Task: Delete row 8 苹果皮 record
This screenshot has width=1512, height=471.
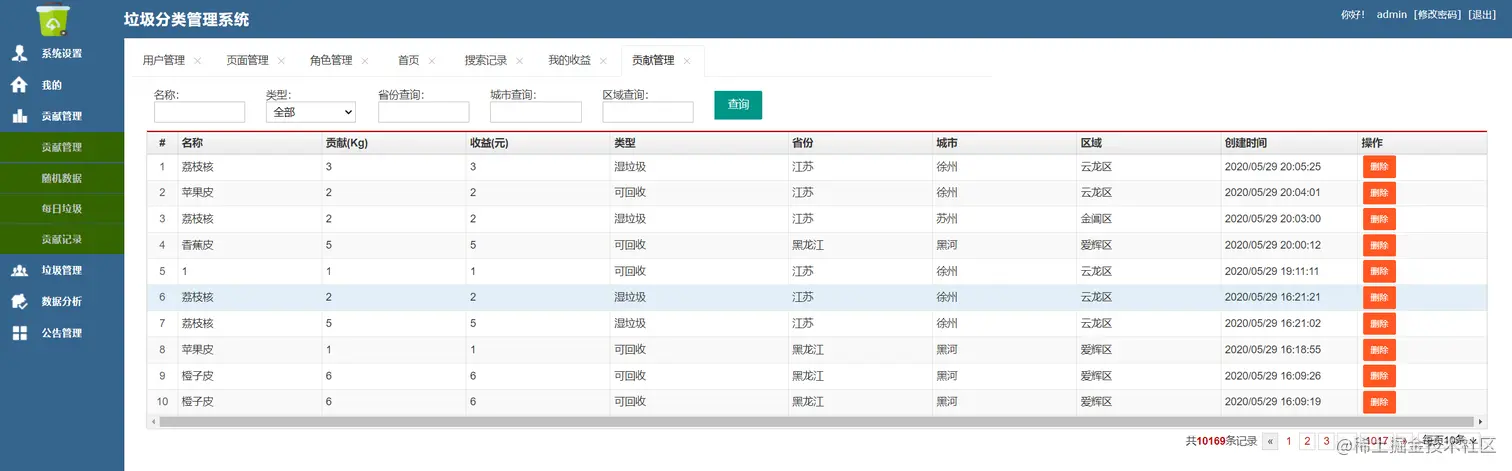Action: tap(1379, 350)
